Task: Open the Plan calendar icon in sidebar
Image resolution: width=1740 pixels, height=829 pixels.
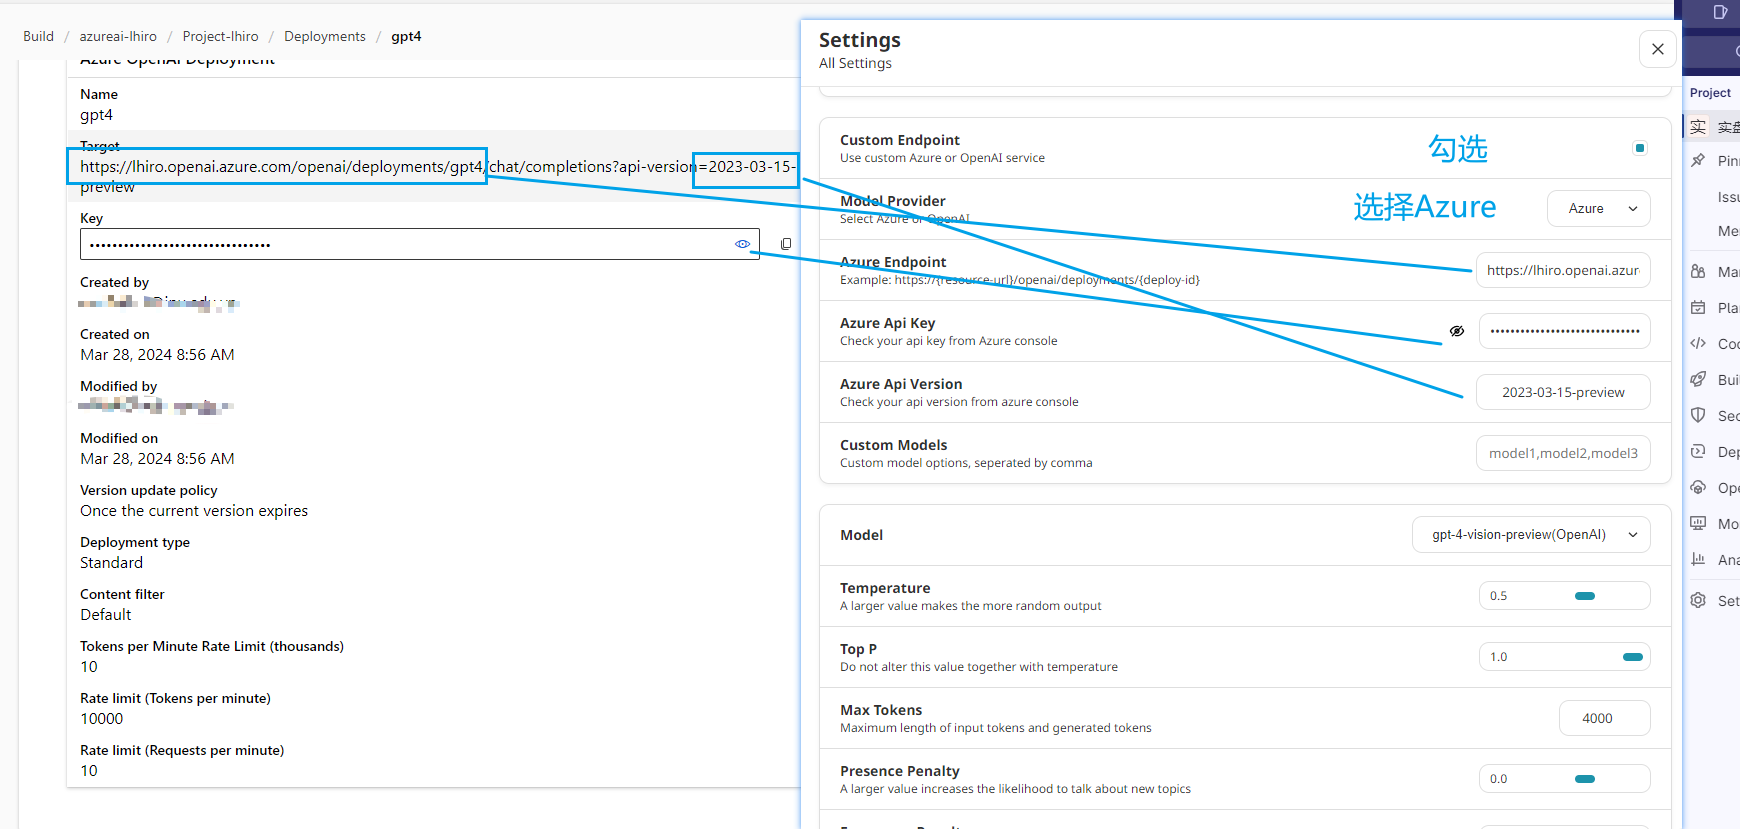Action: pyautogui.click(x=1698, y=307)
